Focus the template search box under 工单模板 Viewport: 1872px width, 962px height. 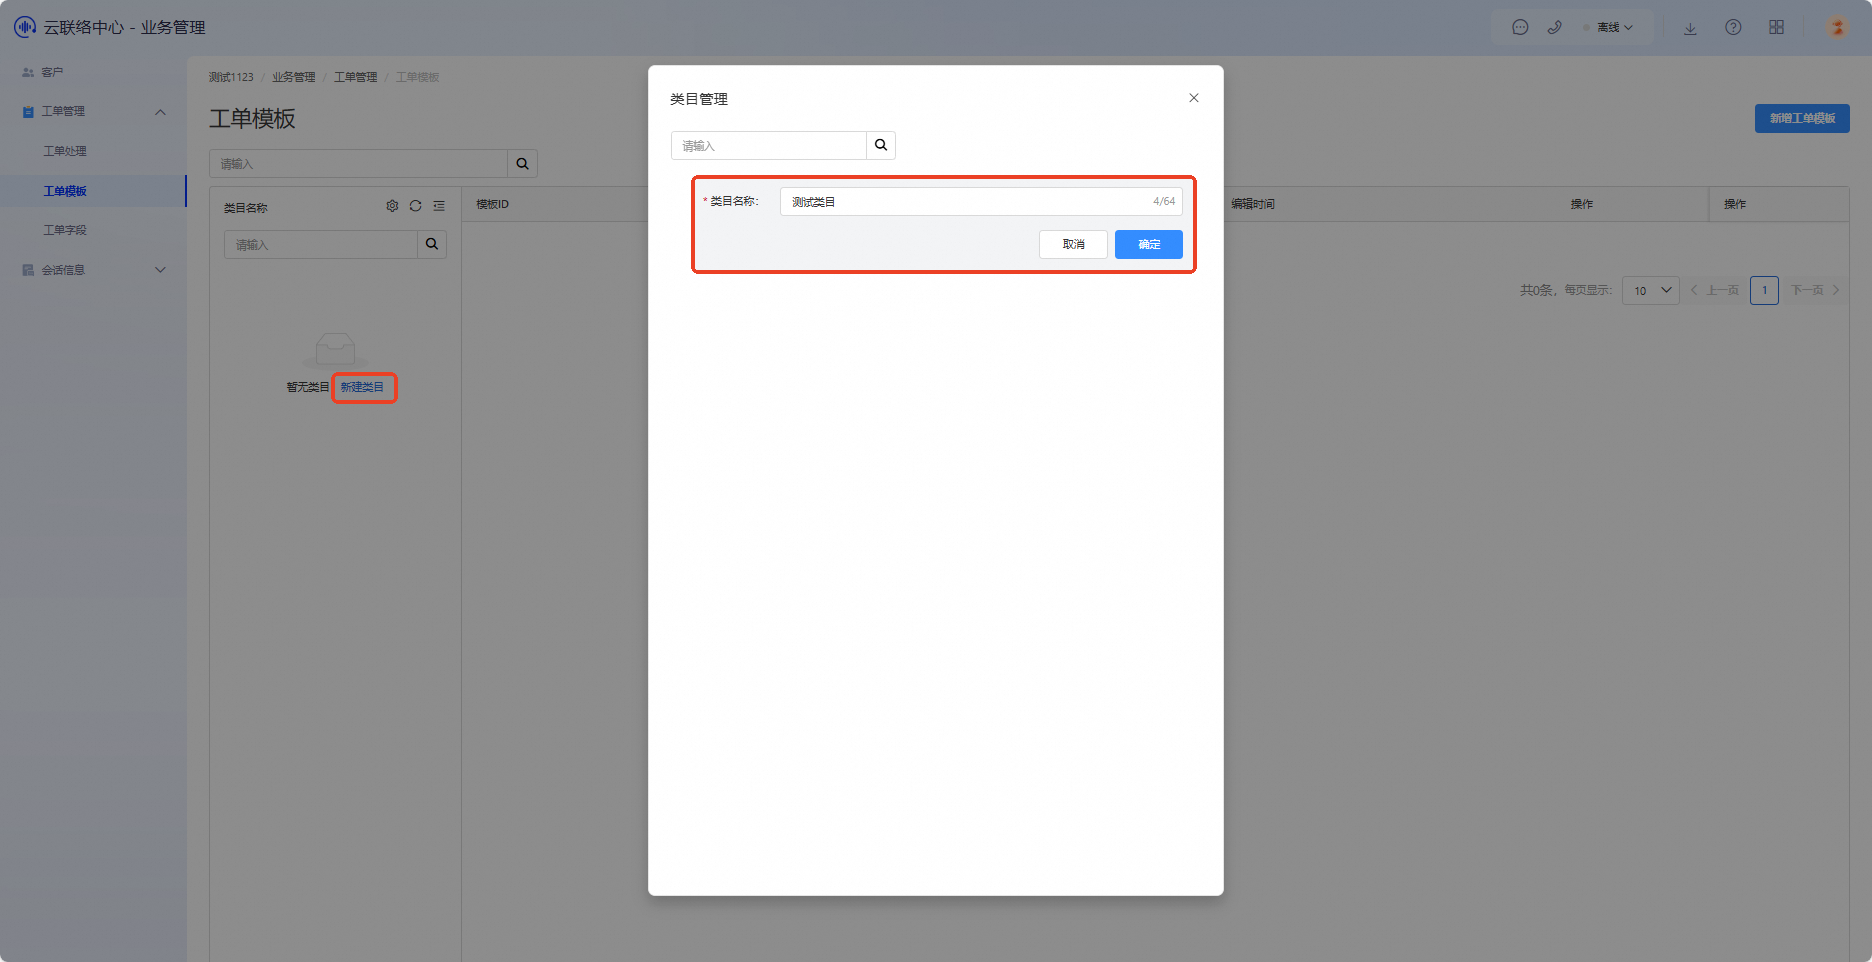358,164
